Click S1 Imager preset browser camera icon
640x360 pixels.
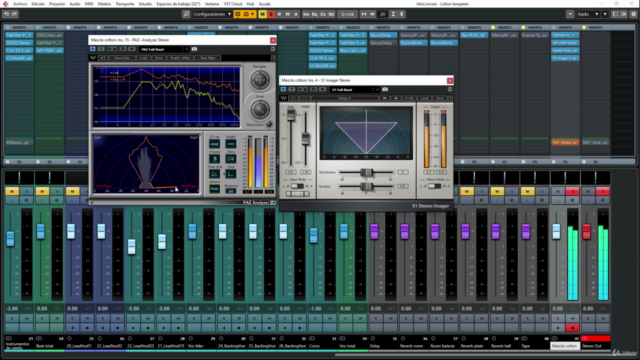click(385, 89)
